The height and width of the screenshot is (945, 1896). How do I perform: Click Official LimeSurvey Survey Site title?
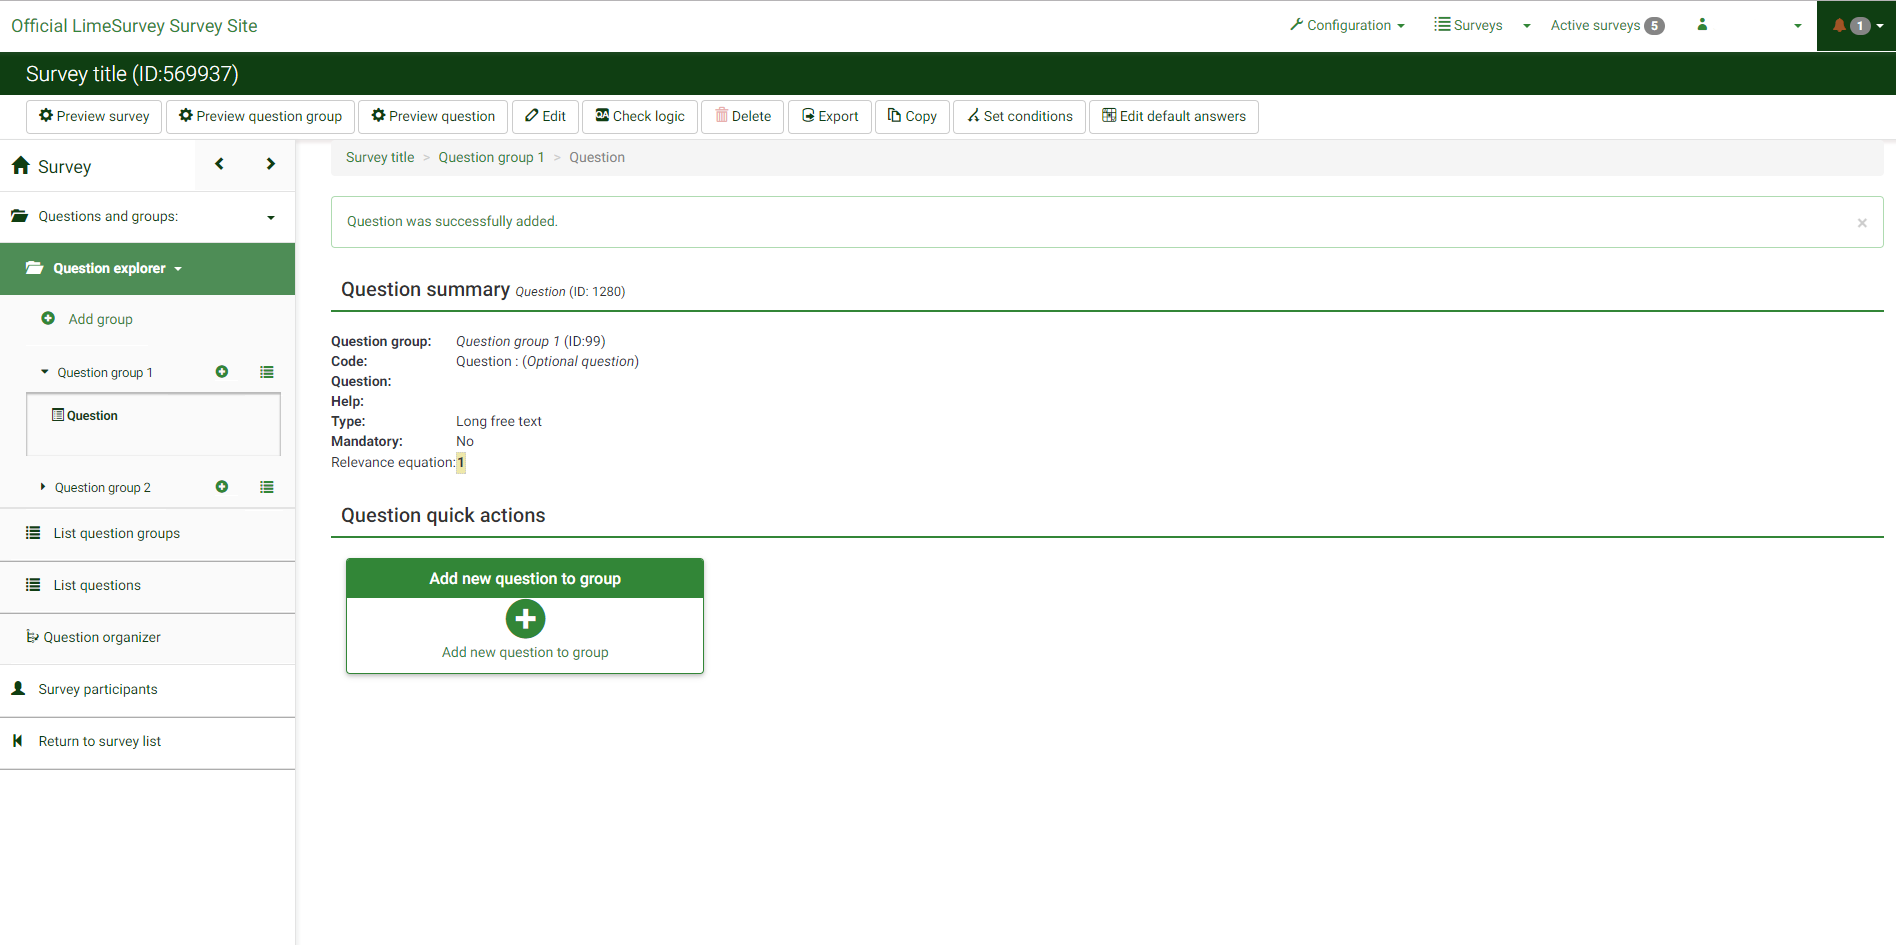[134, 26]
